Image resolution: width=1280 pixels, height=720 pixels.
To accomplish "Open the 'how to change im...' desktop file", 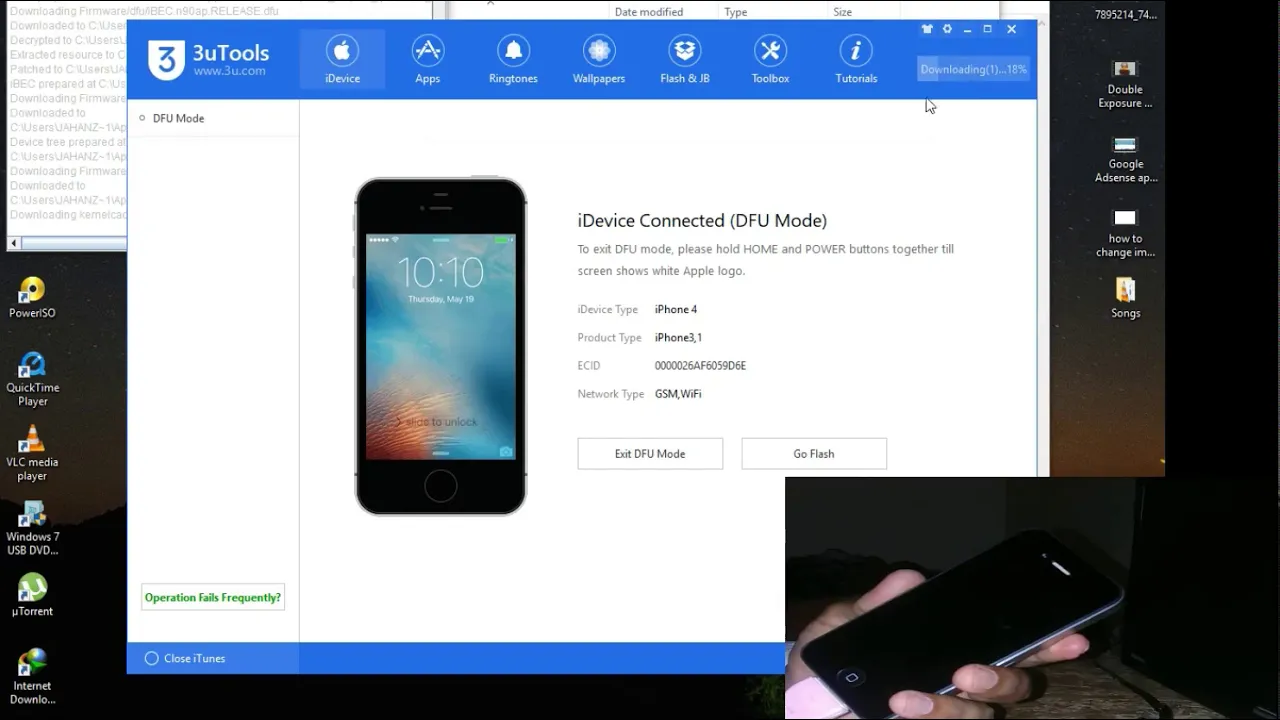I will coord(1125,233).
